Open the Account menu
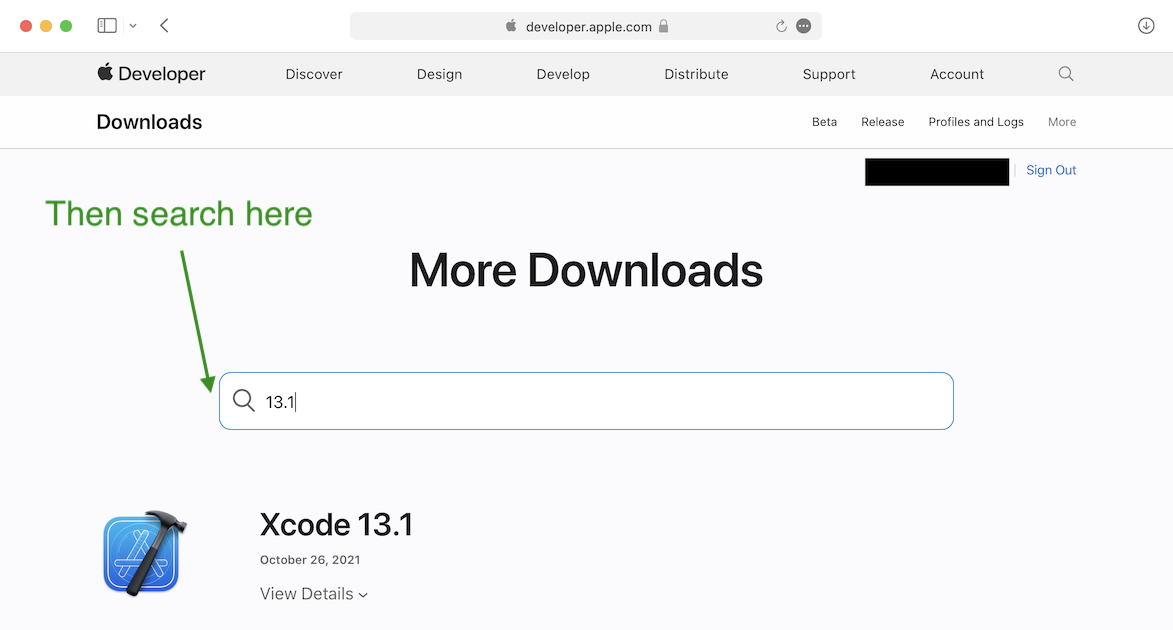This screenshot has height=630, width=1173. (x=957, y=74)
